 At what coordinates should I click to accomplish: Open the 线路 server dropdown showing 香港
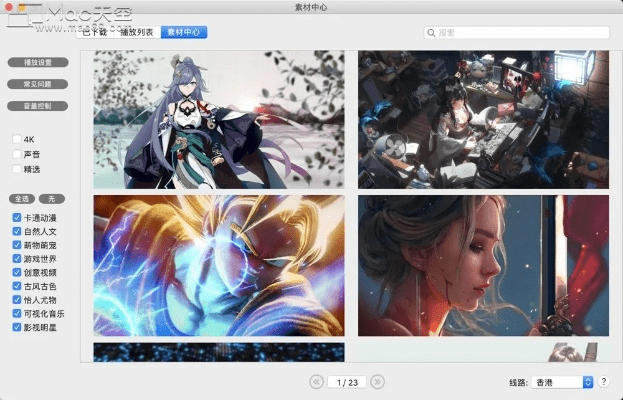pos(562,383)
